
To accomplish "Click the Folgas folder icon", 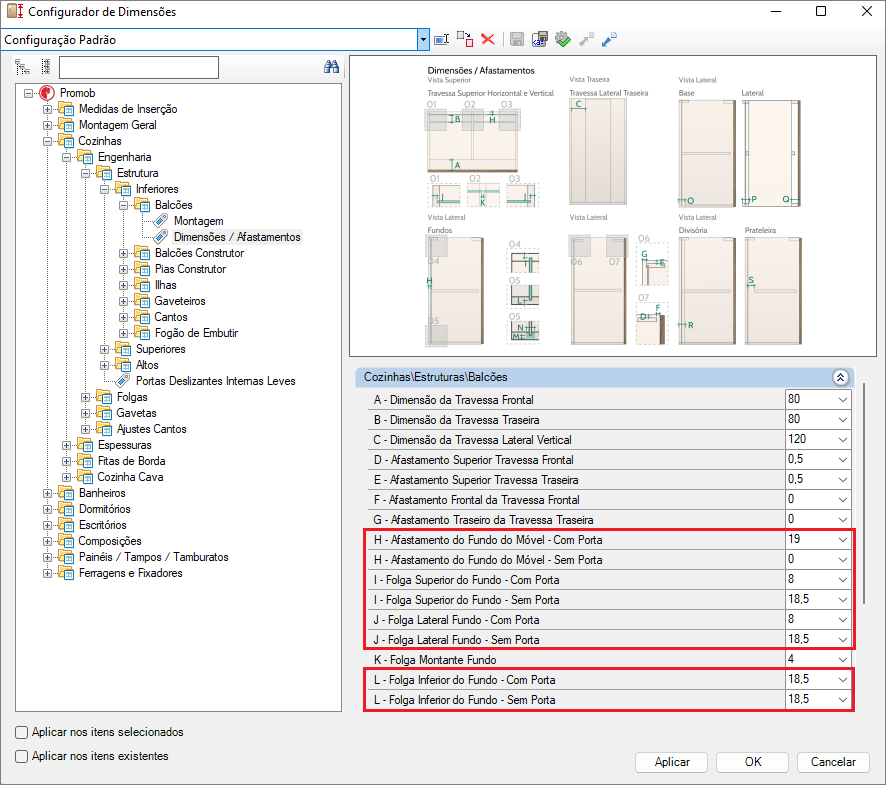I will point(104,397).
